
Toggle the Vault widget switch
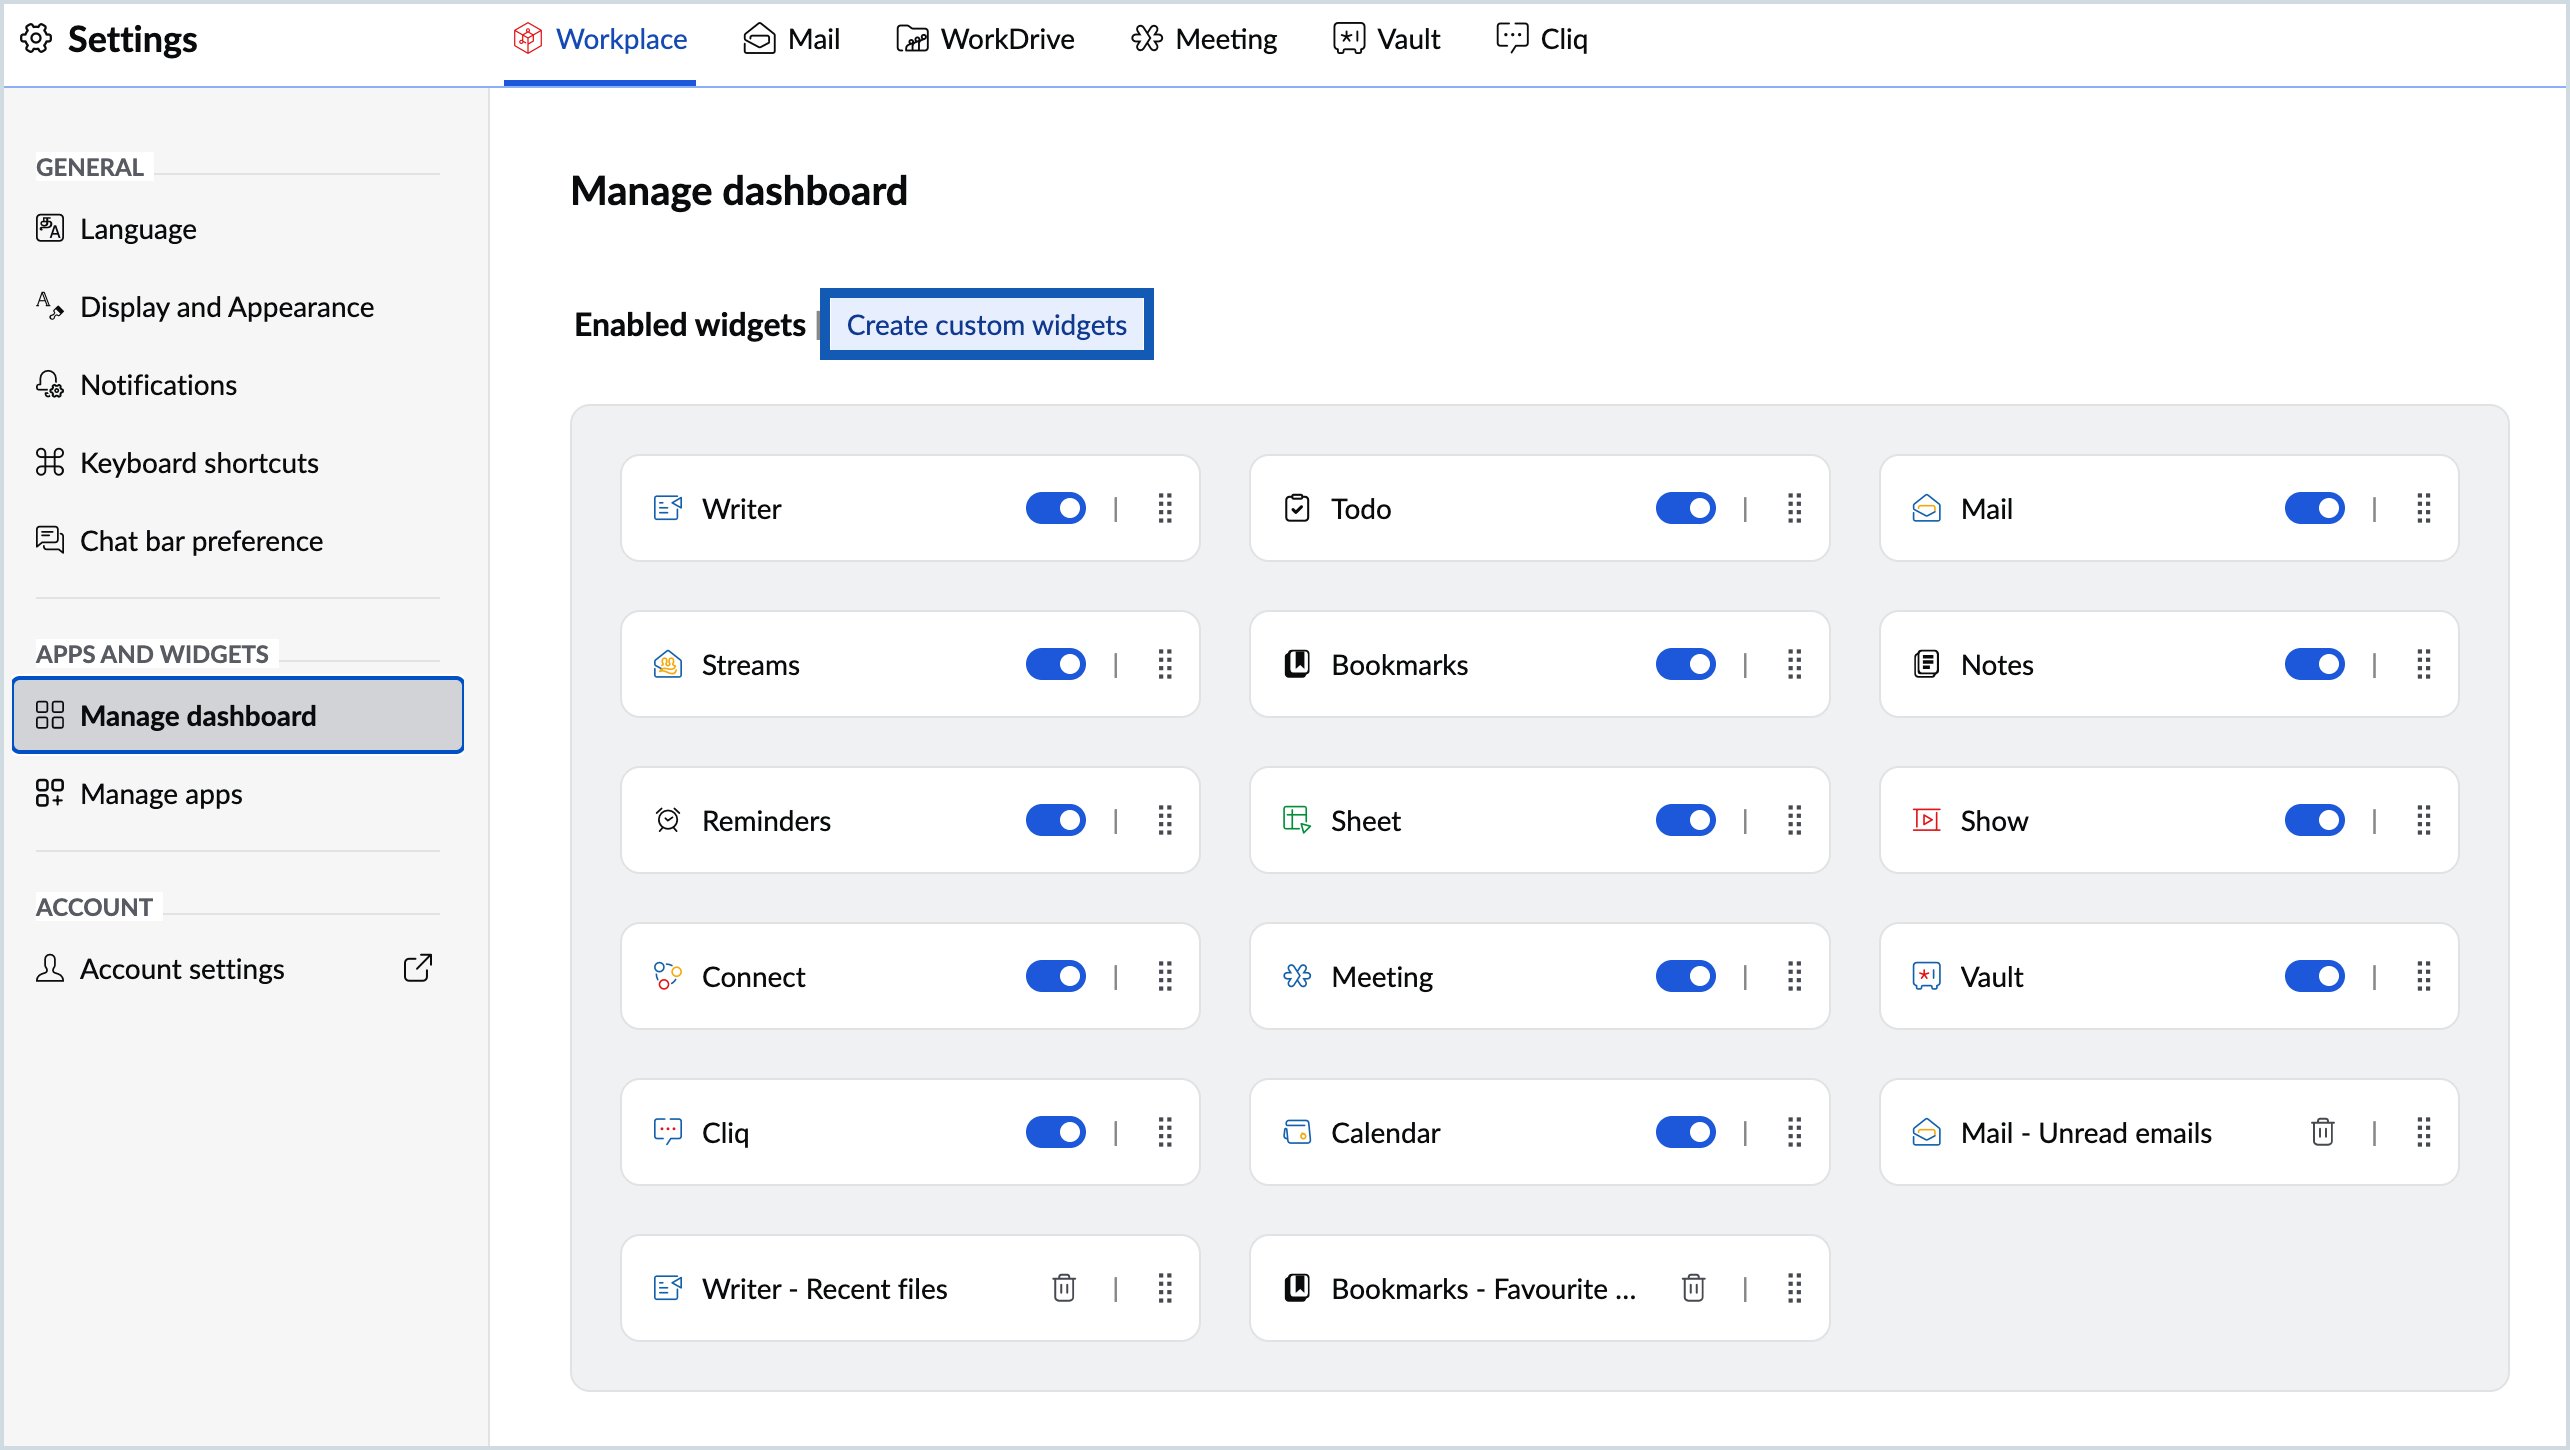click(x=2315, y=976)
